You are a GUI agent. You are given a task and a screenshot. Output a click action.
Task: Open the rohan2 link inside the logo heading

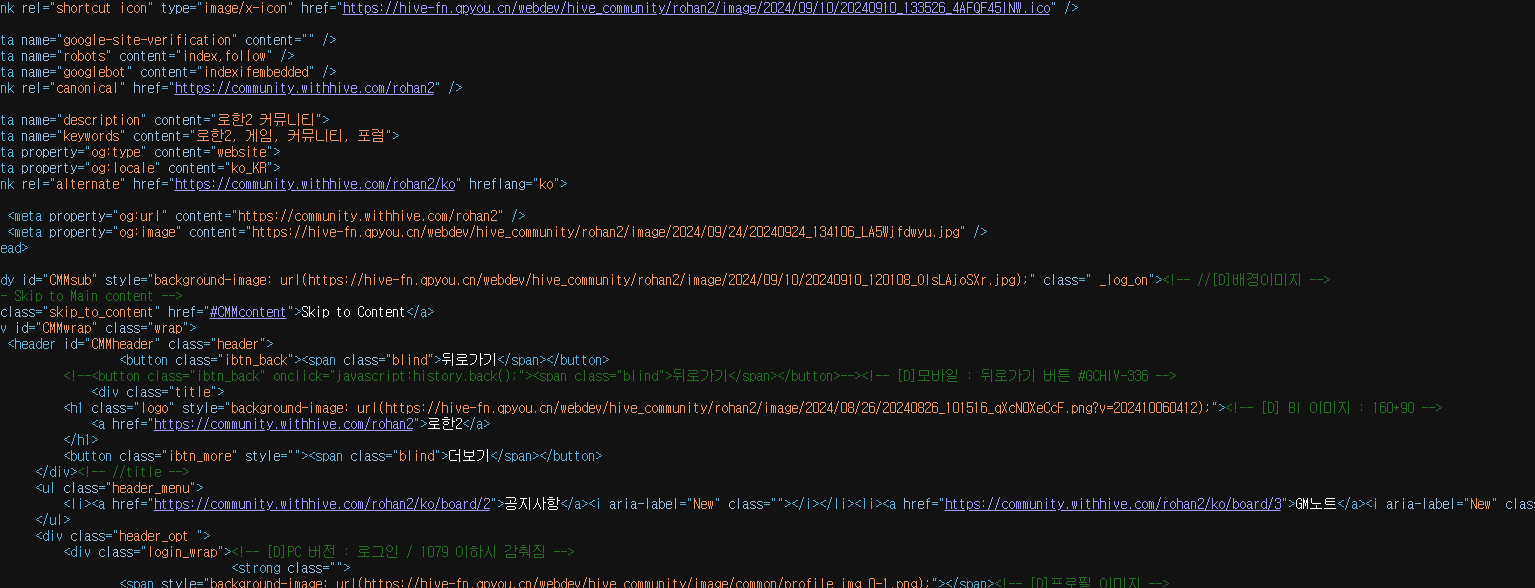[283, 424]
